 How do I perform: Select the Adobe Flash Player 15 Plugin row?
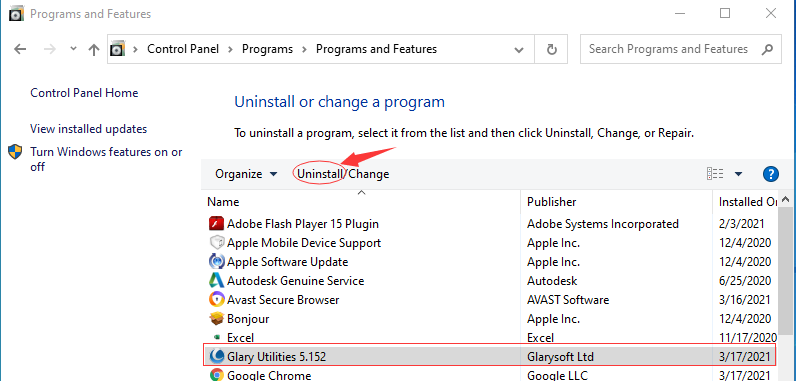[490, 223]
